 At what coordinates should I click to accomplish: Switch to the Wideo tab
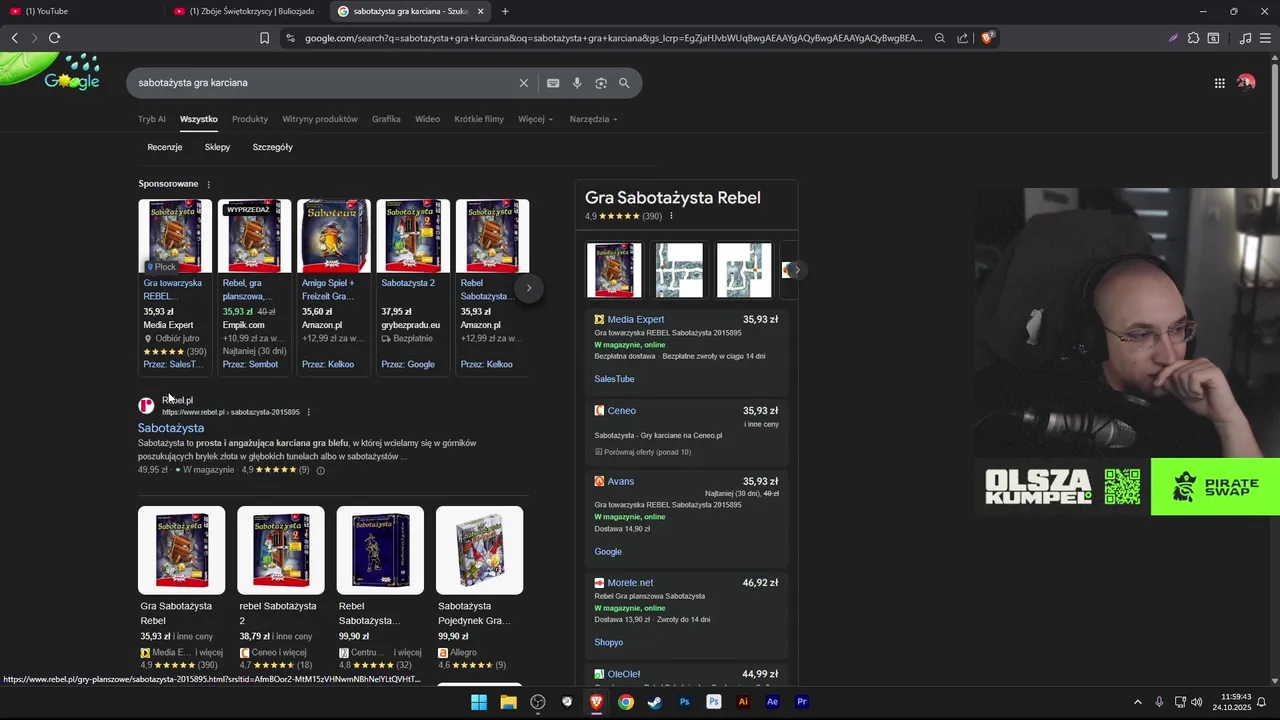[428, 119]
